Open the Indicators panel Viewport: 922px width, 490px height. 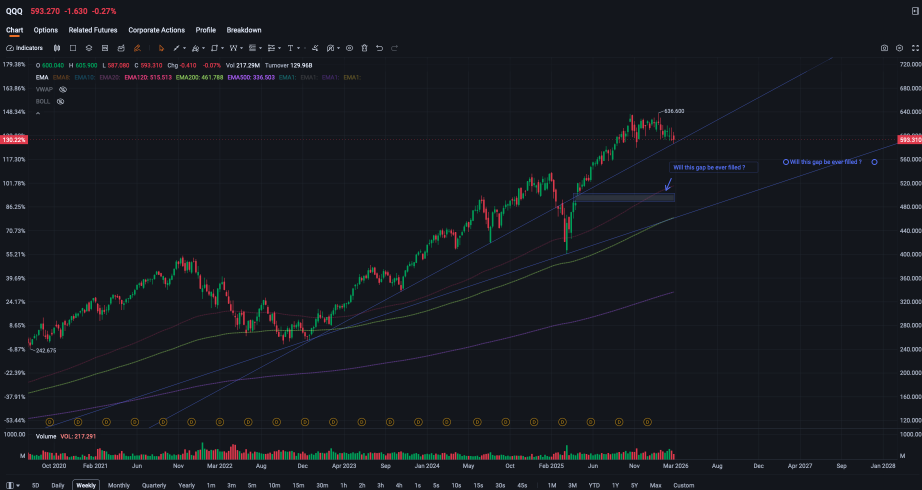pyautogui.click(x=25, y=48)
